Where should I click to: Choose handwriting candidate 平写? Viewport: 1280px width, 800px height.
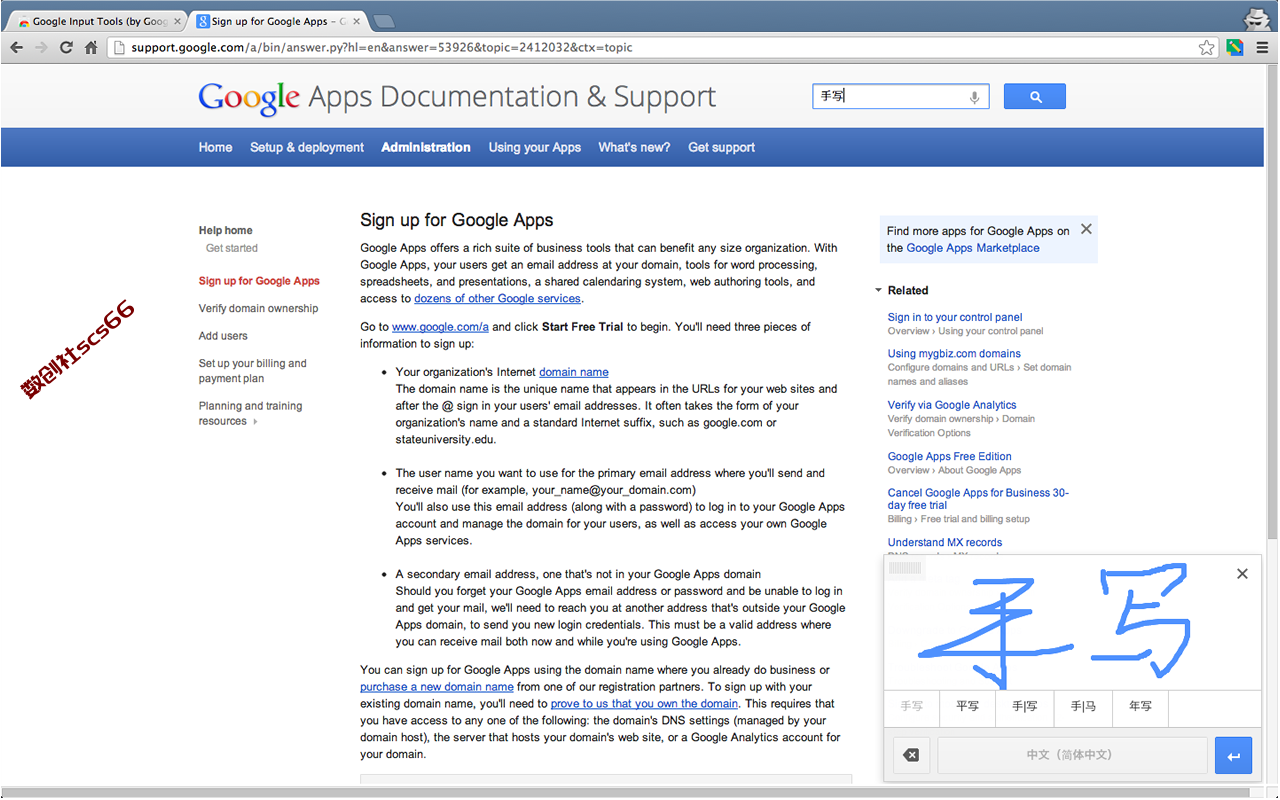(x=967, y=707)
